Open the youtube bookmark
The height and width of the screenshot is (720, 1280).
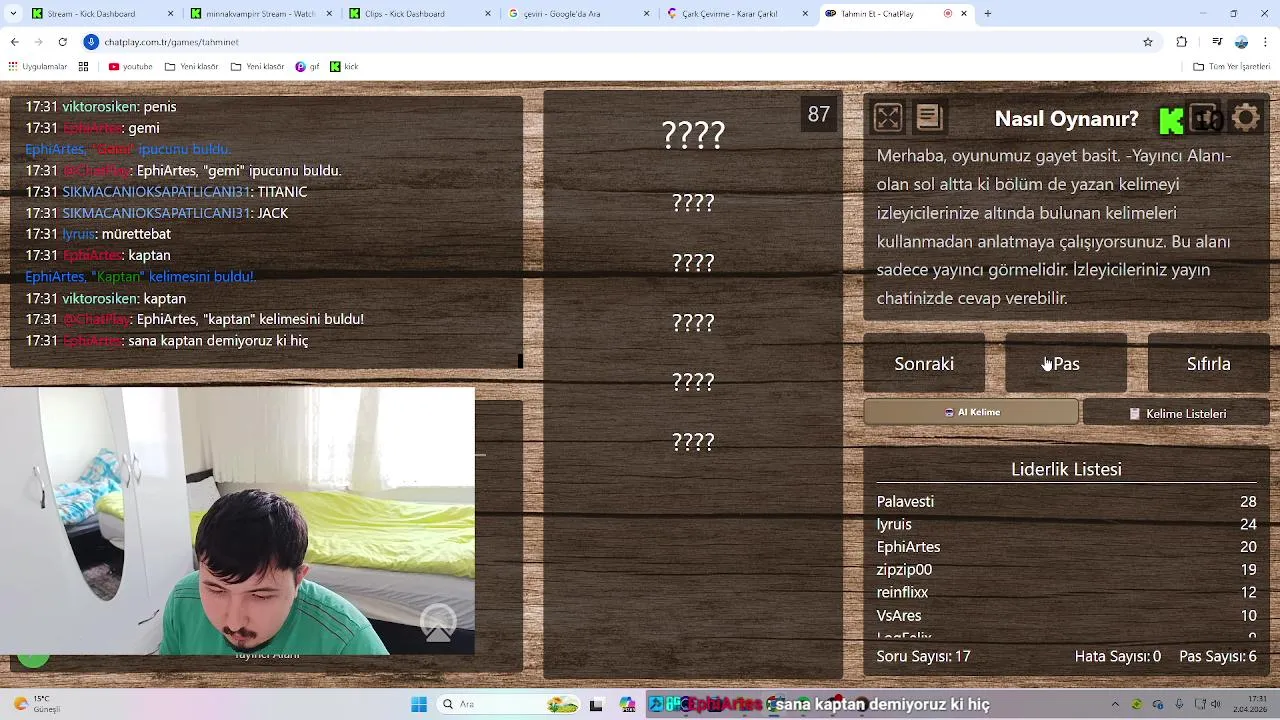pyautogui.click(x=130, y=67)
